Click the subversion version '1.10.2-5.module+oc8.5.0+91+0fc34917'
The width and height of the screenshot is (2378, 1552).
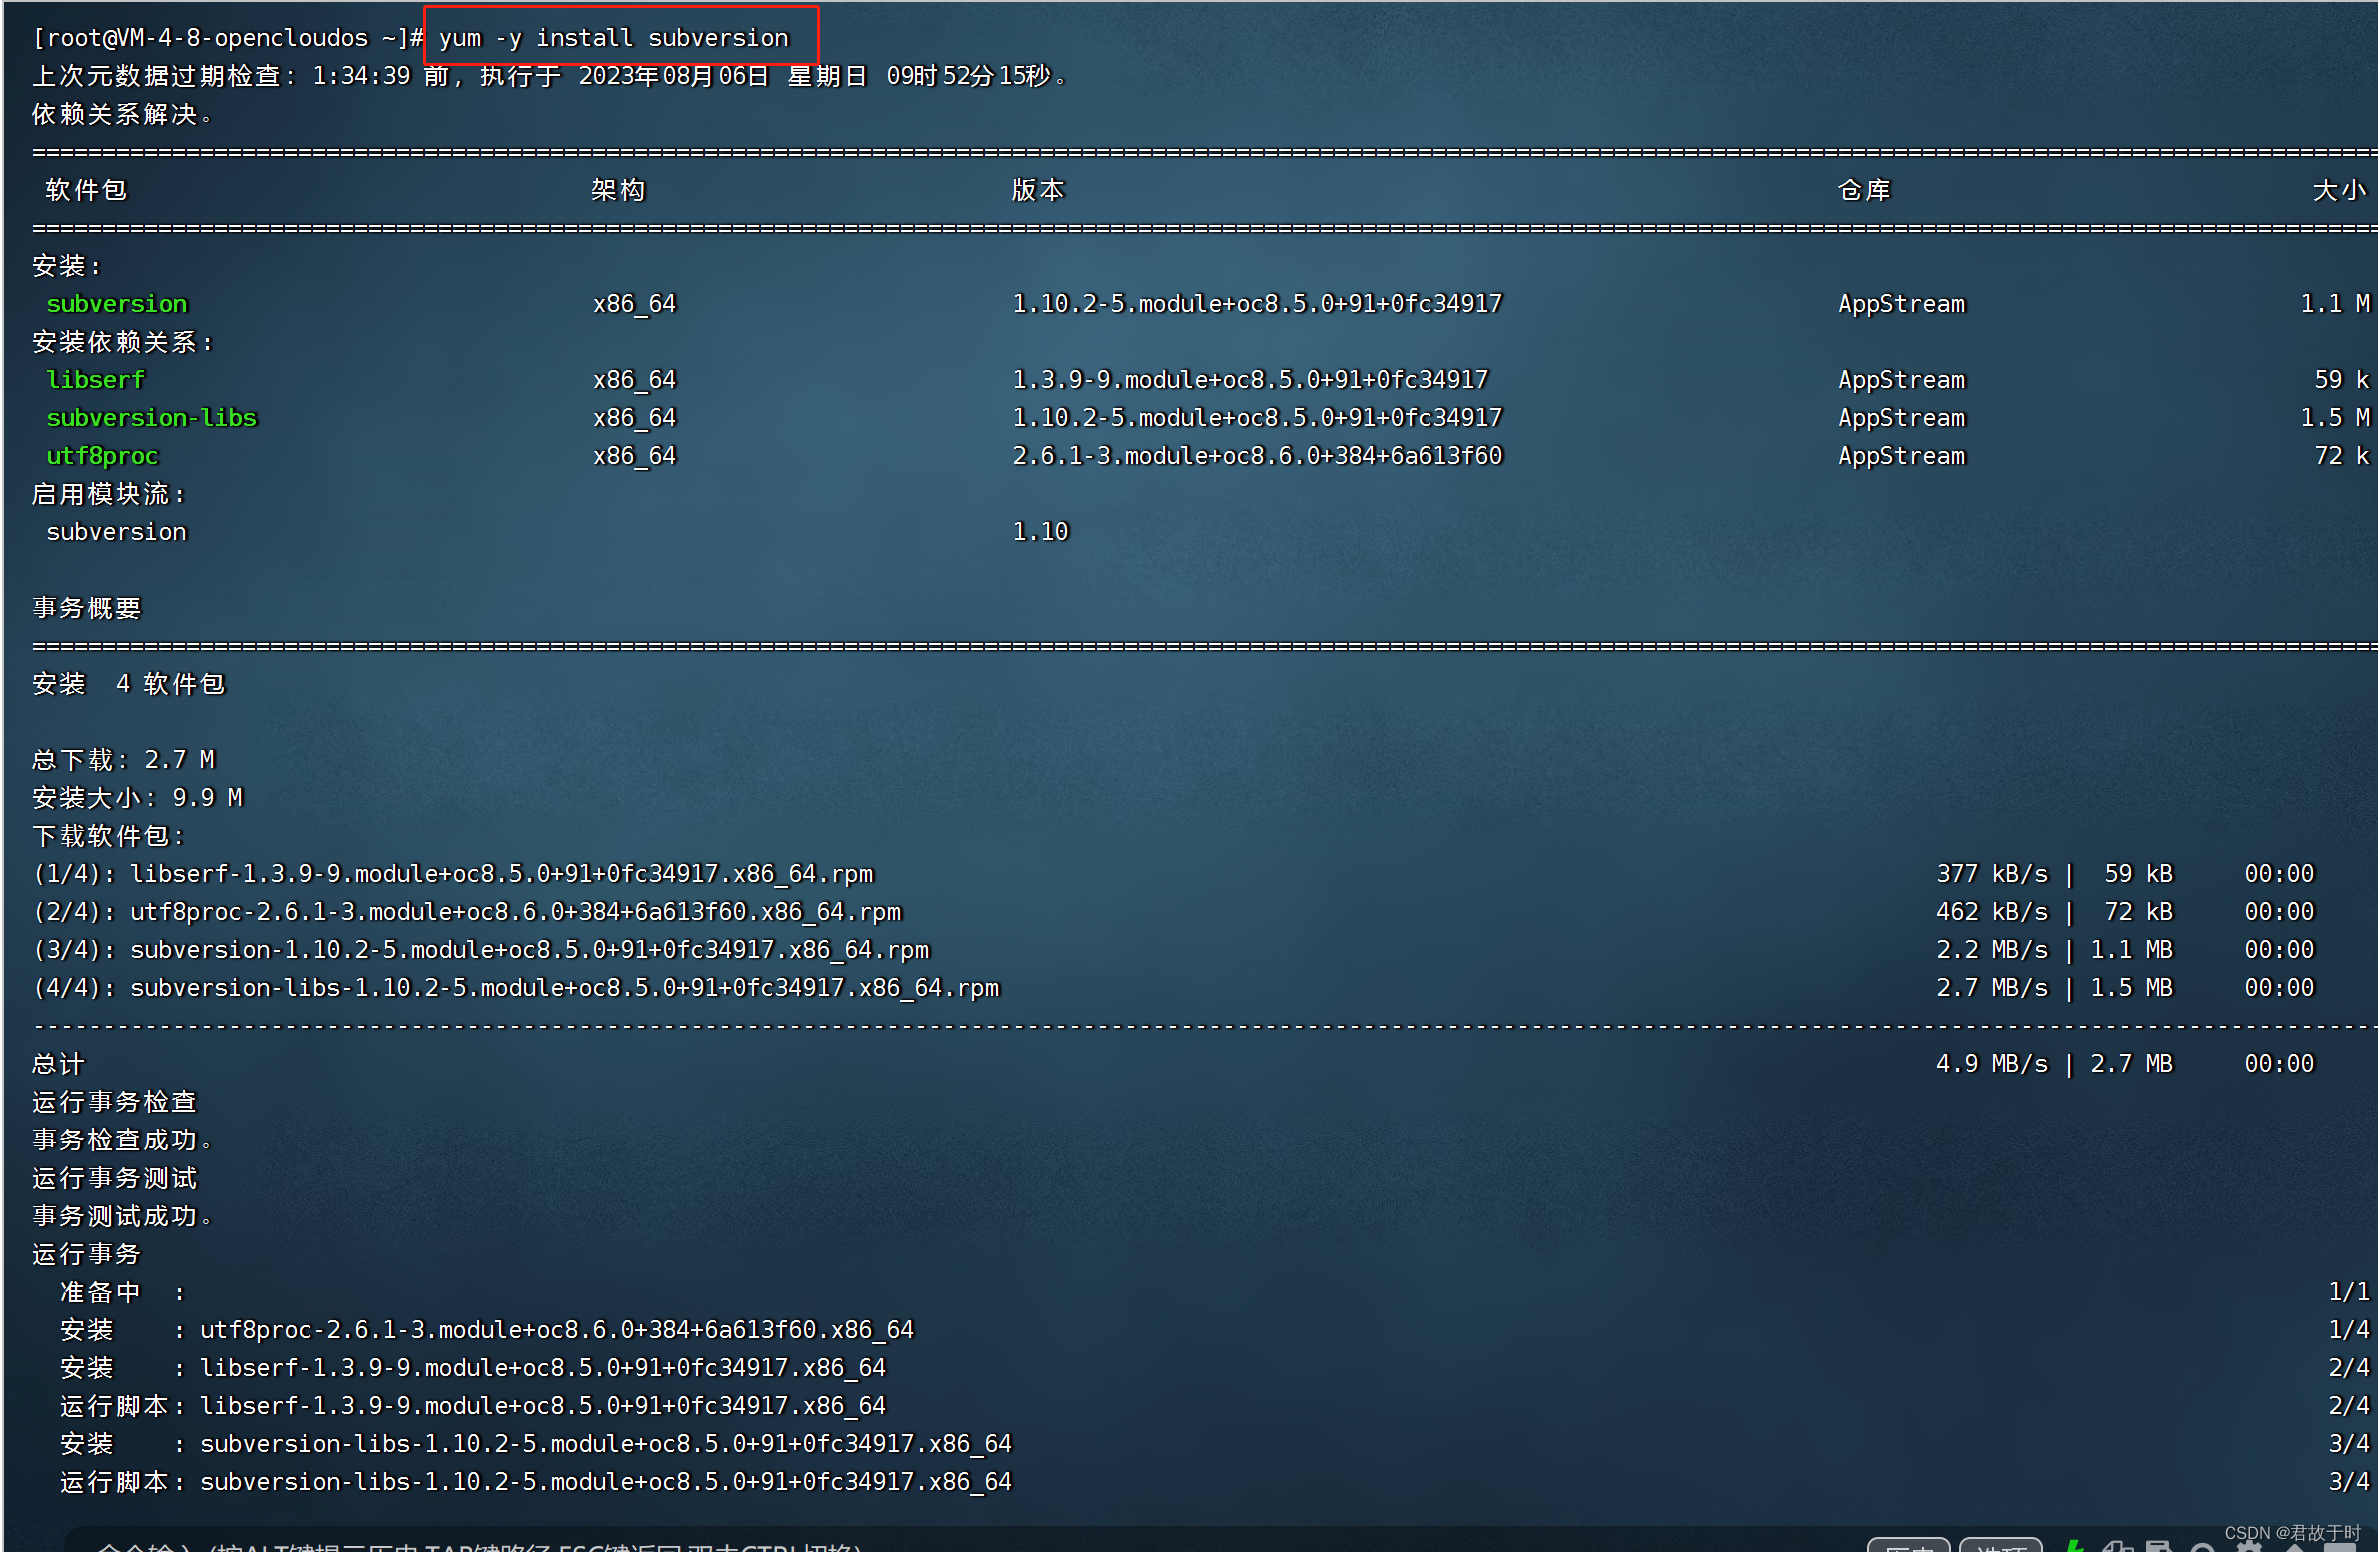(1257, 304)
